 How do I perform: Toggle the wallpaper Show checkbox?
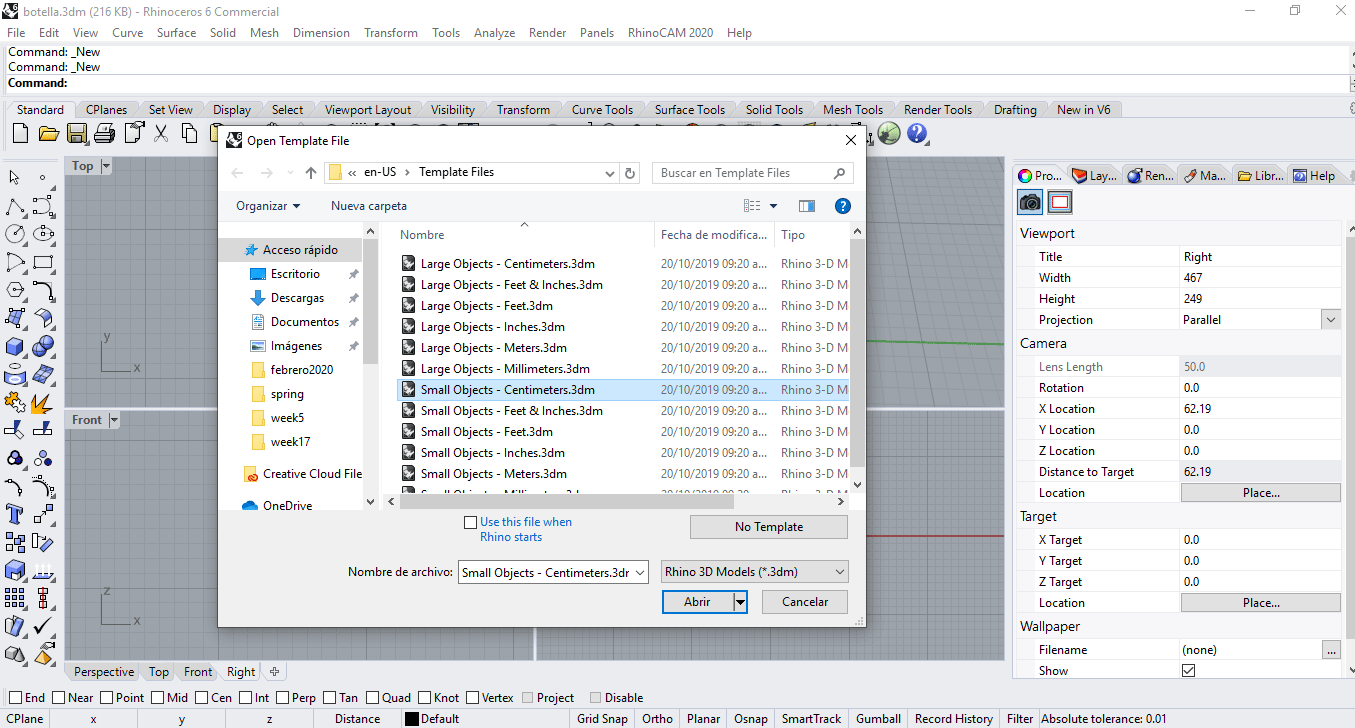pyautogui.click(x=1188, y=671)
